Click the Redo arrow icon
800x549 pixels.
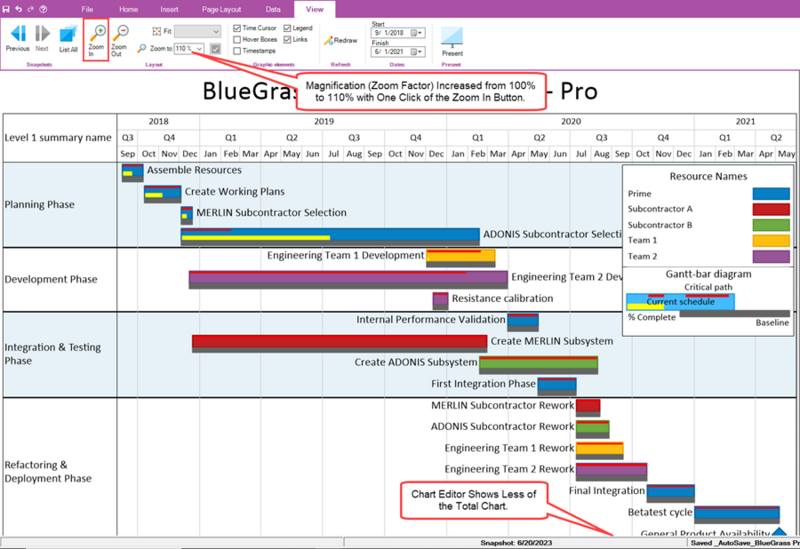30,9
